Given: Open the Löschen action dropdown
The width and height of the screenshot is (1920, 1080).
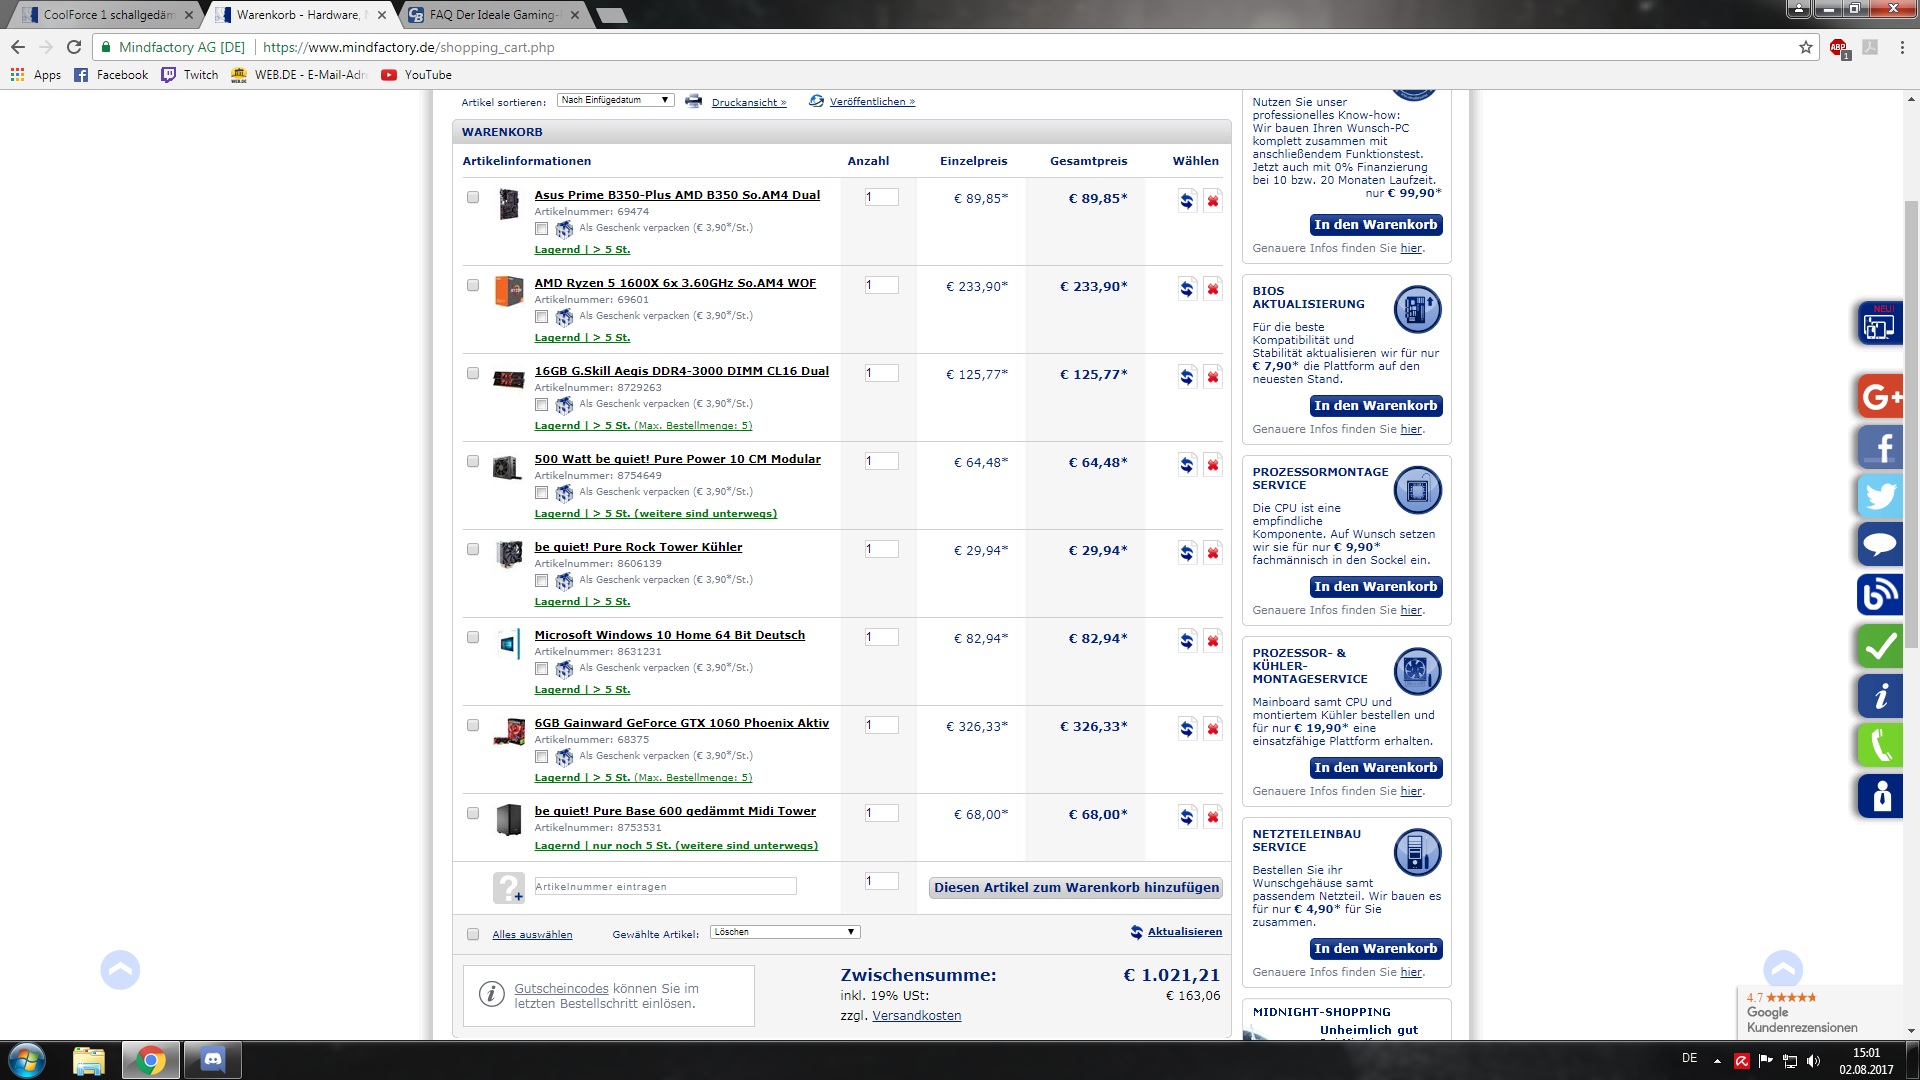Looking at the screenshot, I should [785, 932].
